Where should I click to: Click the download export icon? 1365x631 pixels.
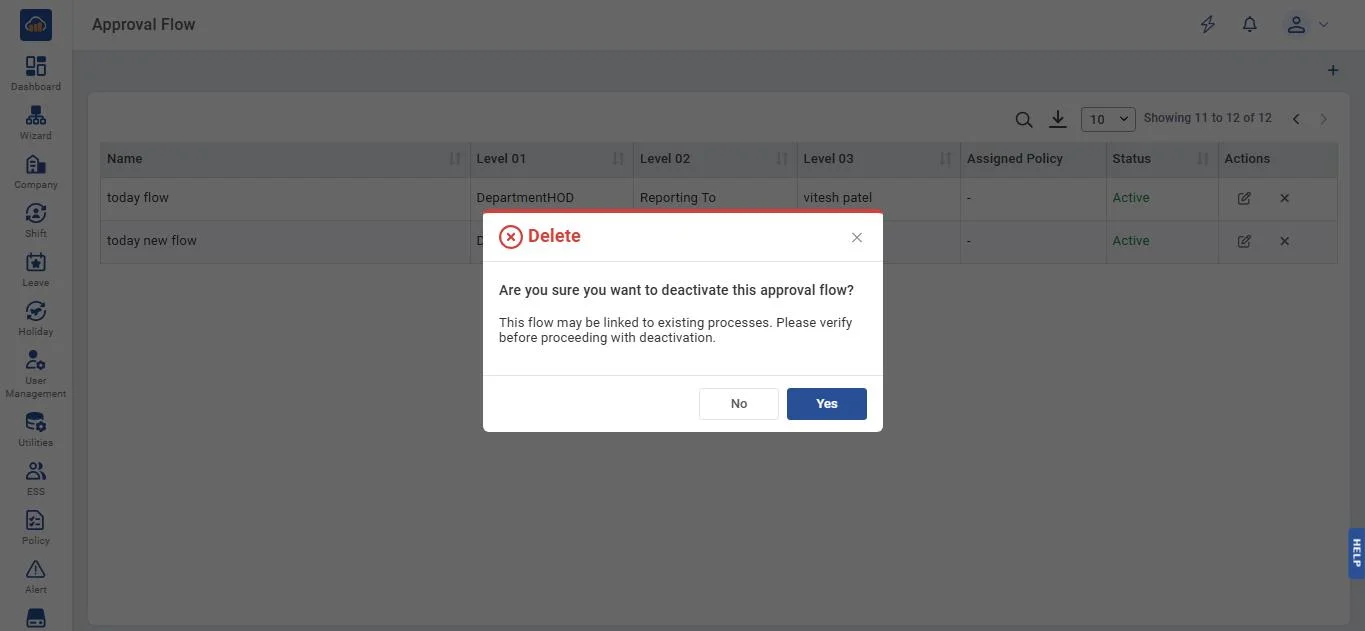click(1057, 119)
